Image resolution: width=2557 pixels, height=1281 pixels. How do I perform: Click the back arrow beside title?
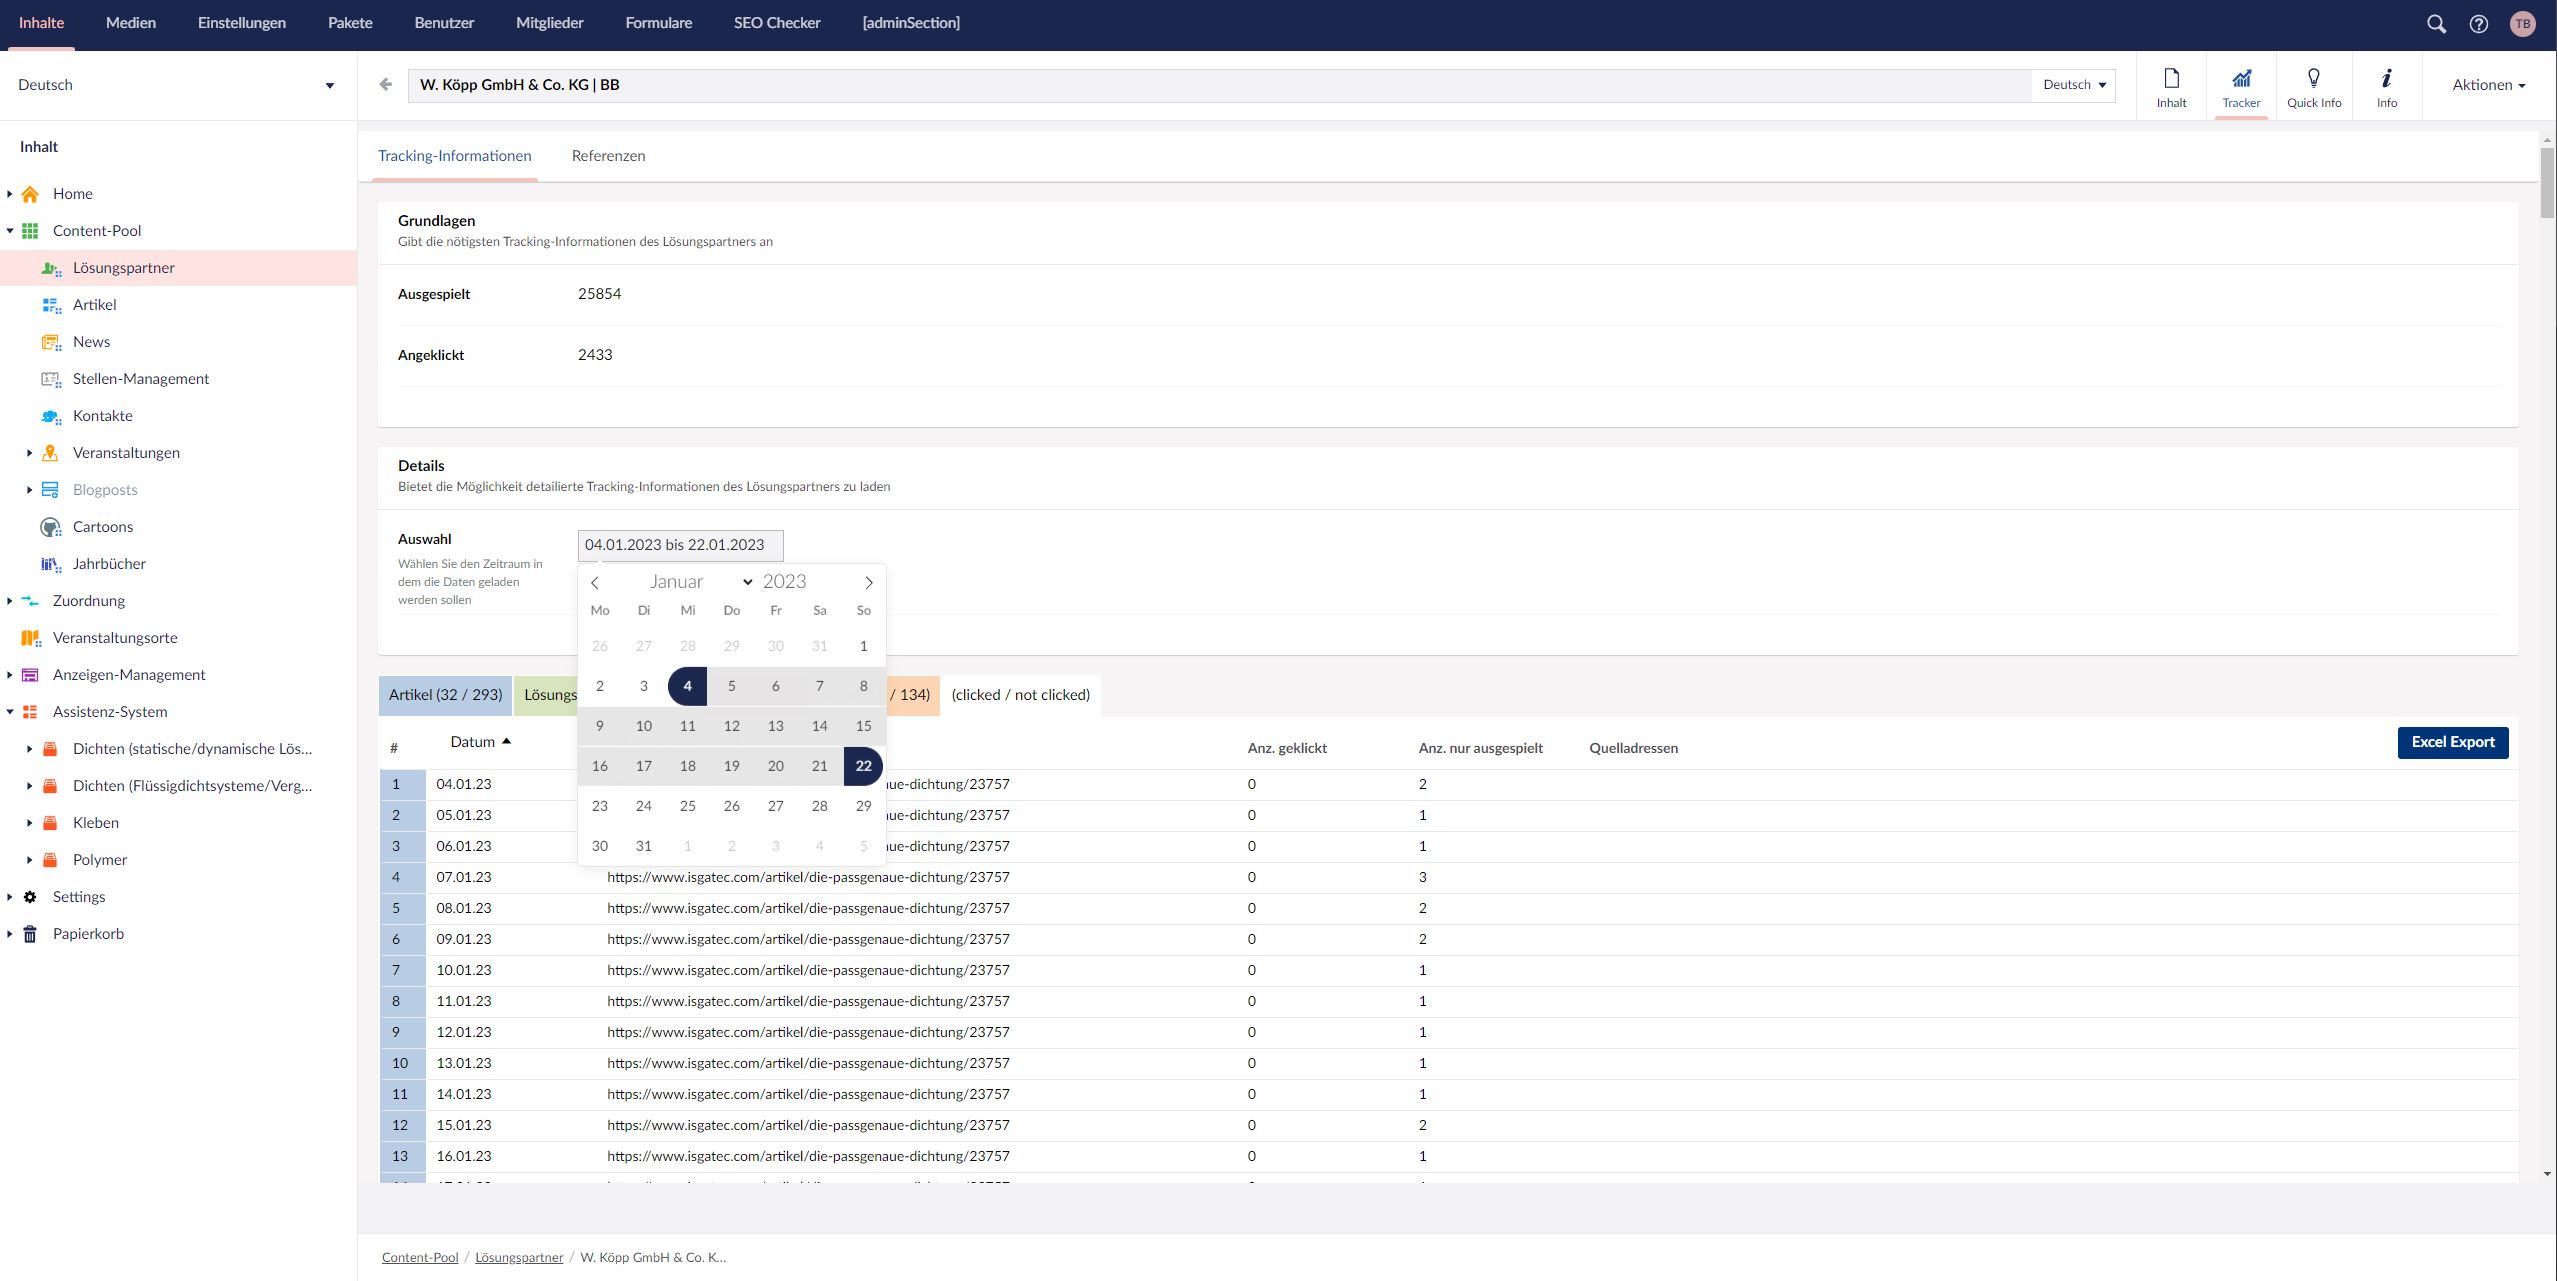click(x=386, y=85)
